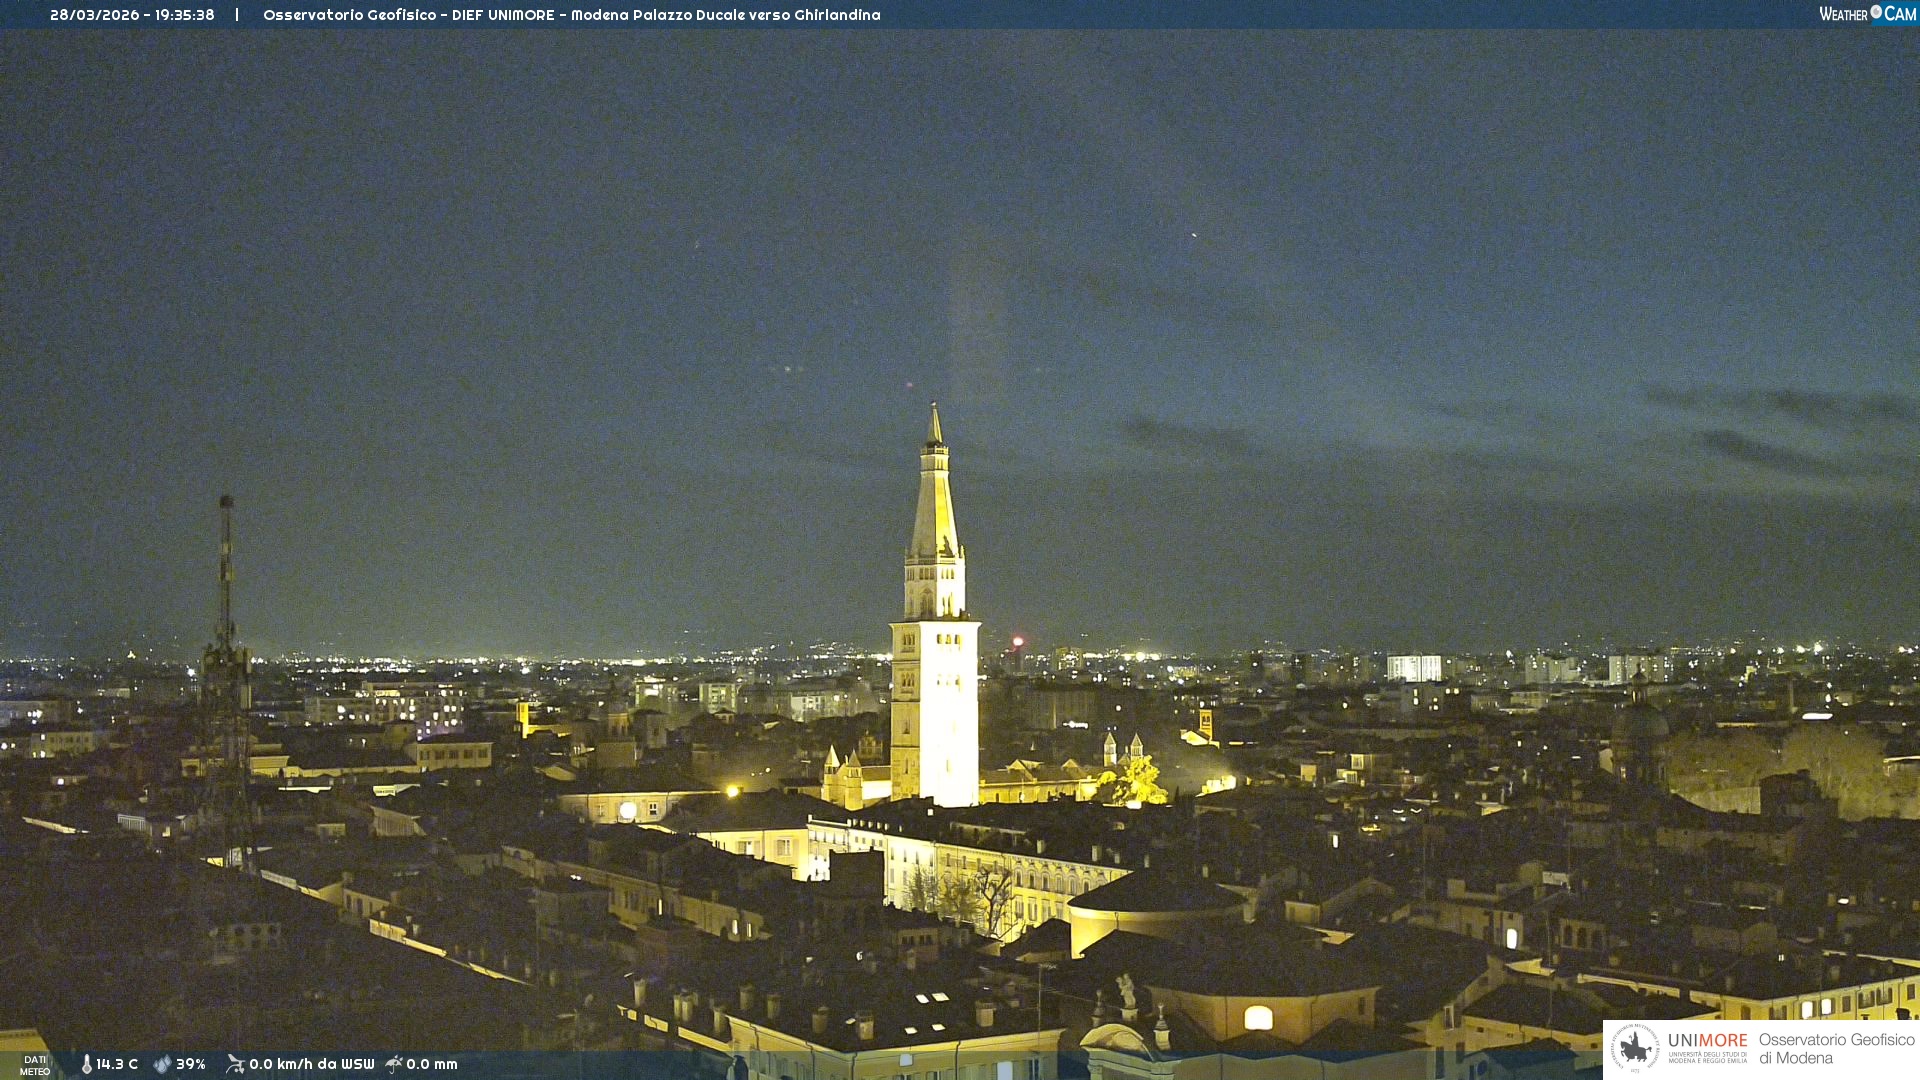Click the 28/03/2026 date and time stamp
The width and height of the screenshot is (1920, 1080).
132,15
